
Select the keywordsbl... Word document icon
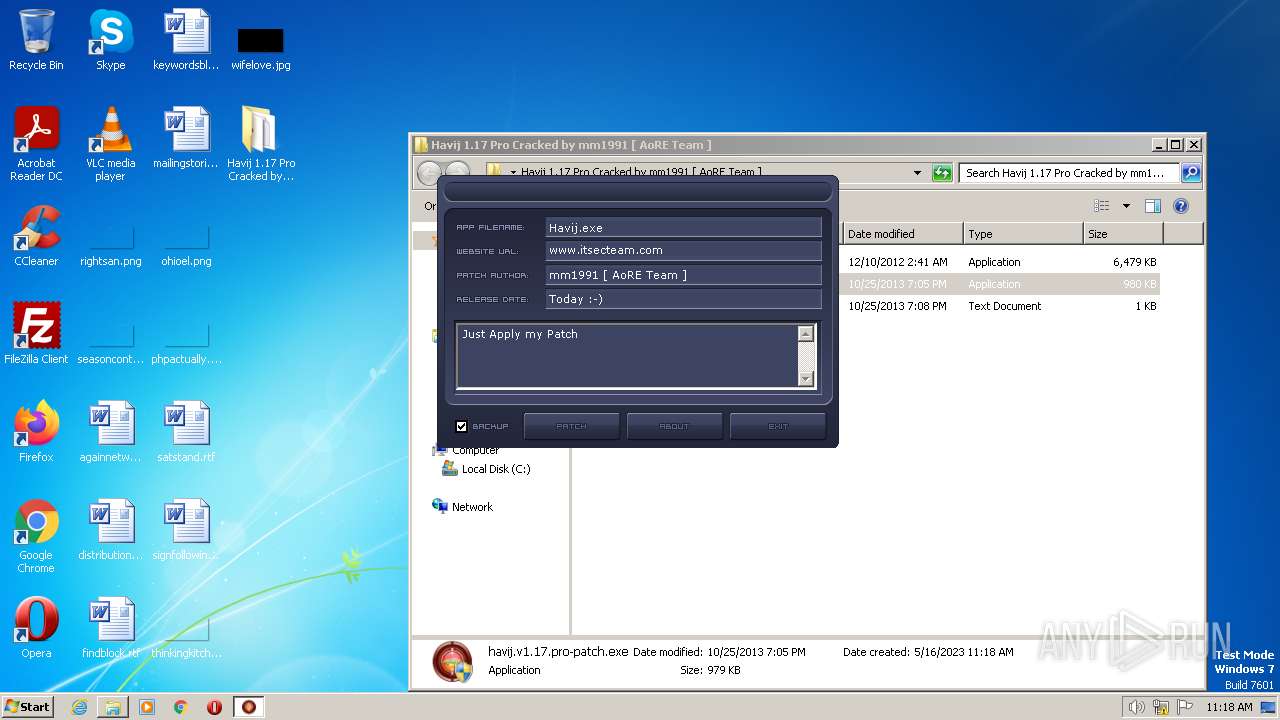point(186,40)
